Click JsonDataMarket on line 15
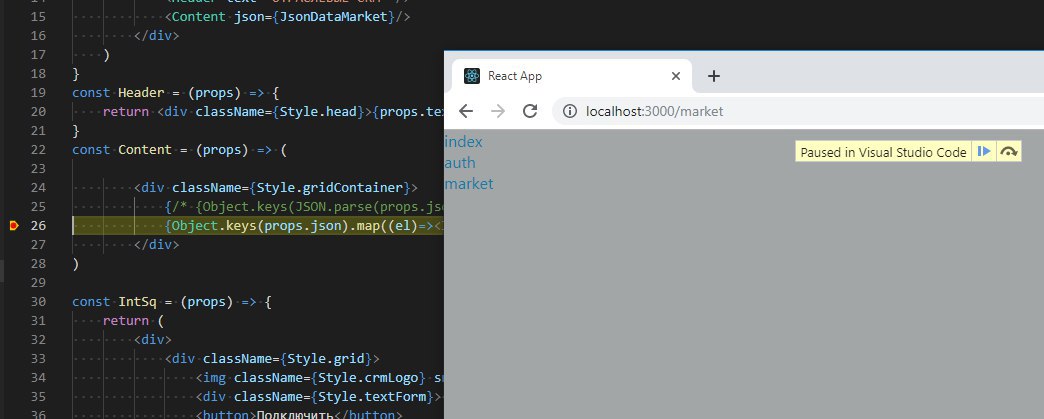Image resolution: width=1044 pixels, height=419 pixels. click(x=334, y=17)
